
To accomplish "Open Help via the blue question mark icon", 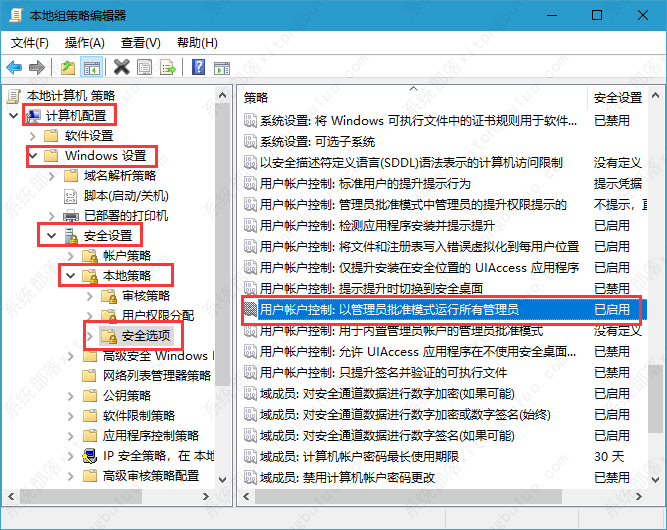I will pos(198,67).
